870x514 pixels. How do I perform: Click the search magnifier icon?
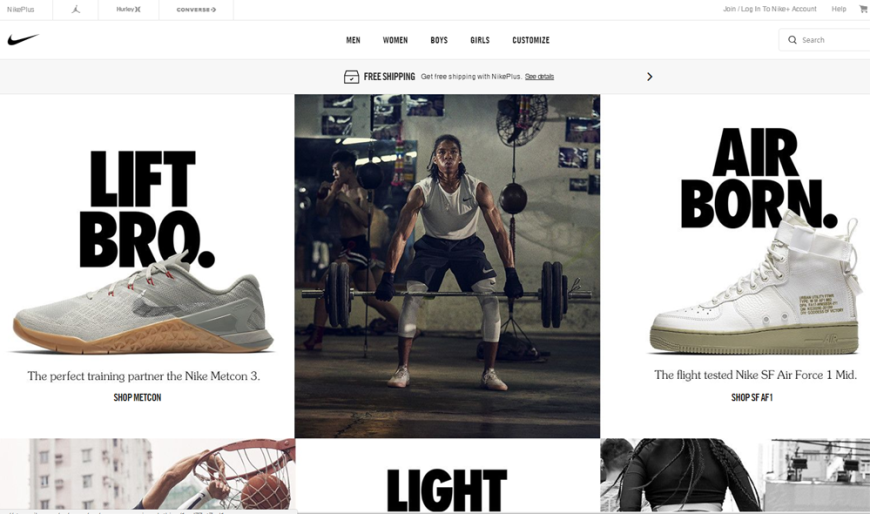coord(792,40)
